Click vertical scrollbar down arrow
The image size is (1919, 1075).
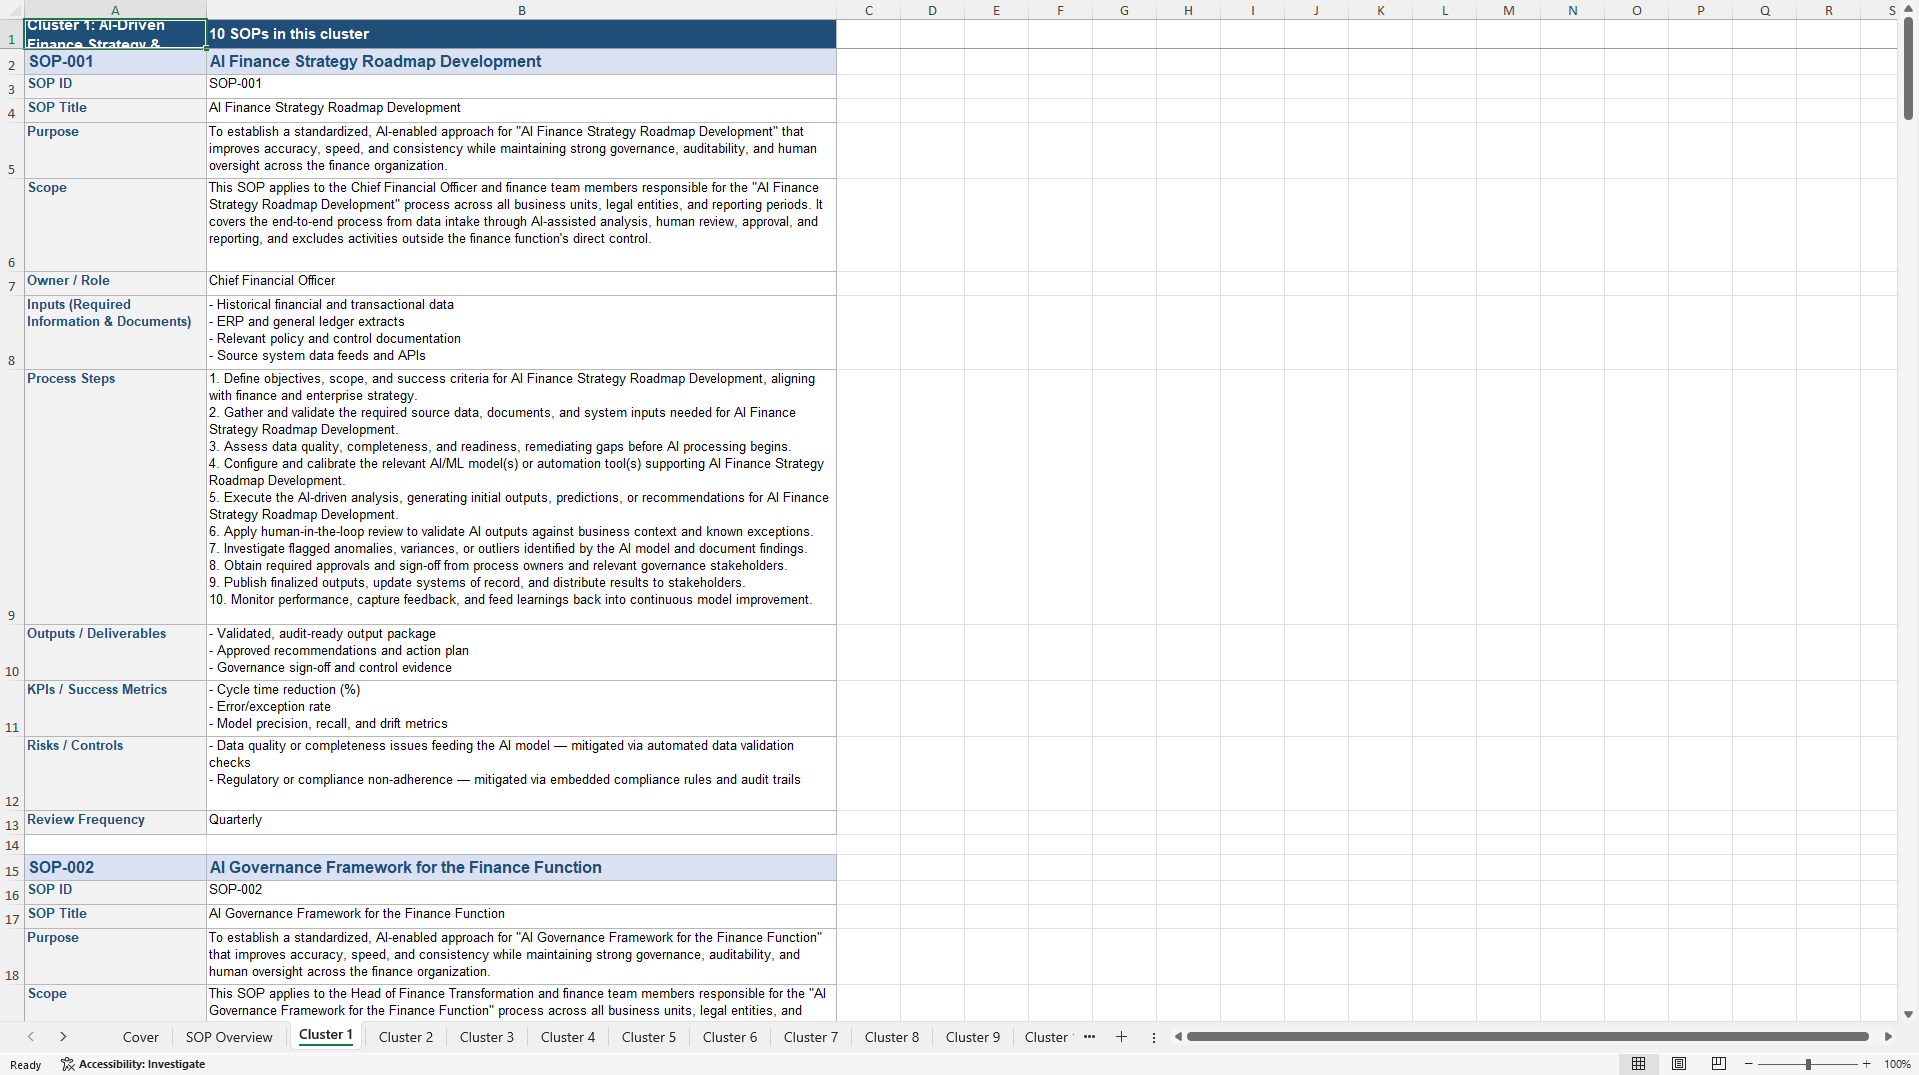coord(1908,1014)
